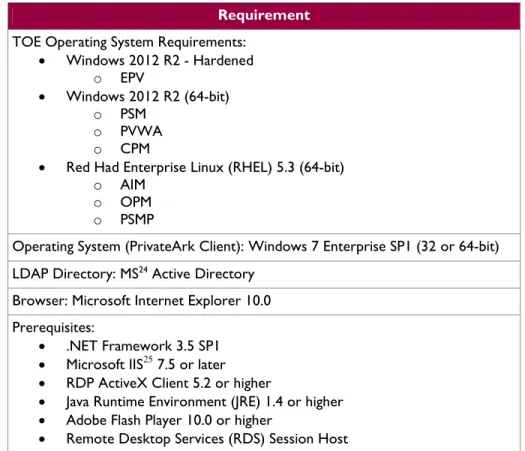Open footnote 25 beside Microsoft IIS

point(148,360)
